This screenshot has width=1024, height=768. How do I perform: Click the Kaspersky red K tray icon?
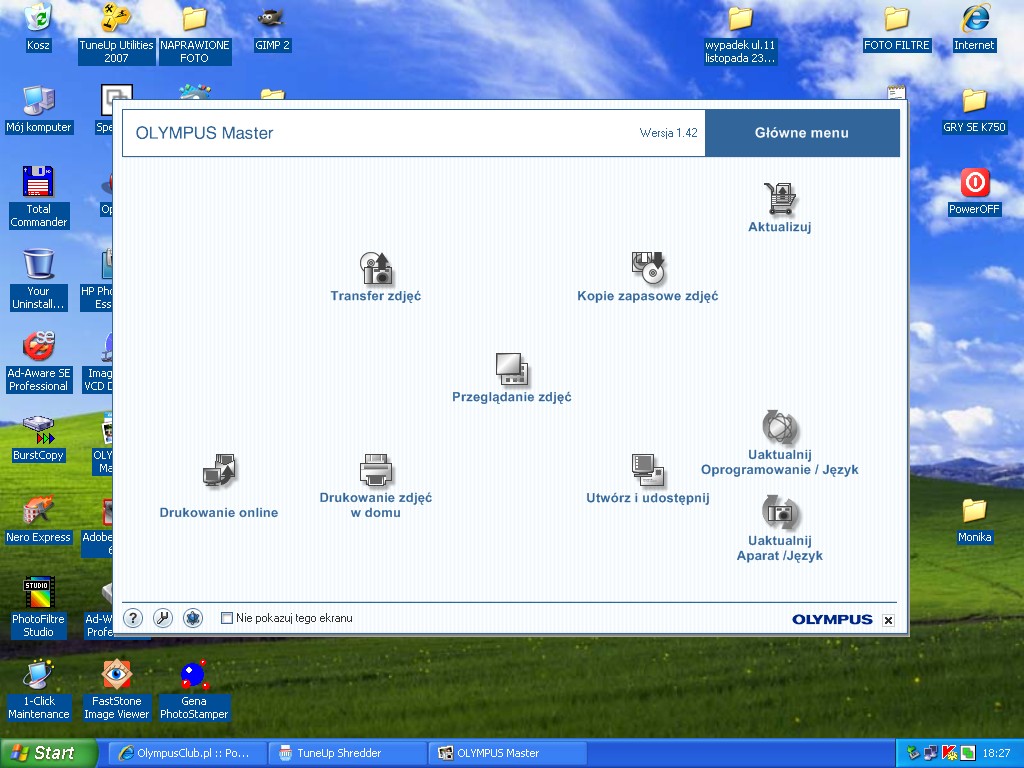pyautogui.click(x=949, y=753)
